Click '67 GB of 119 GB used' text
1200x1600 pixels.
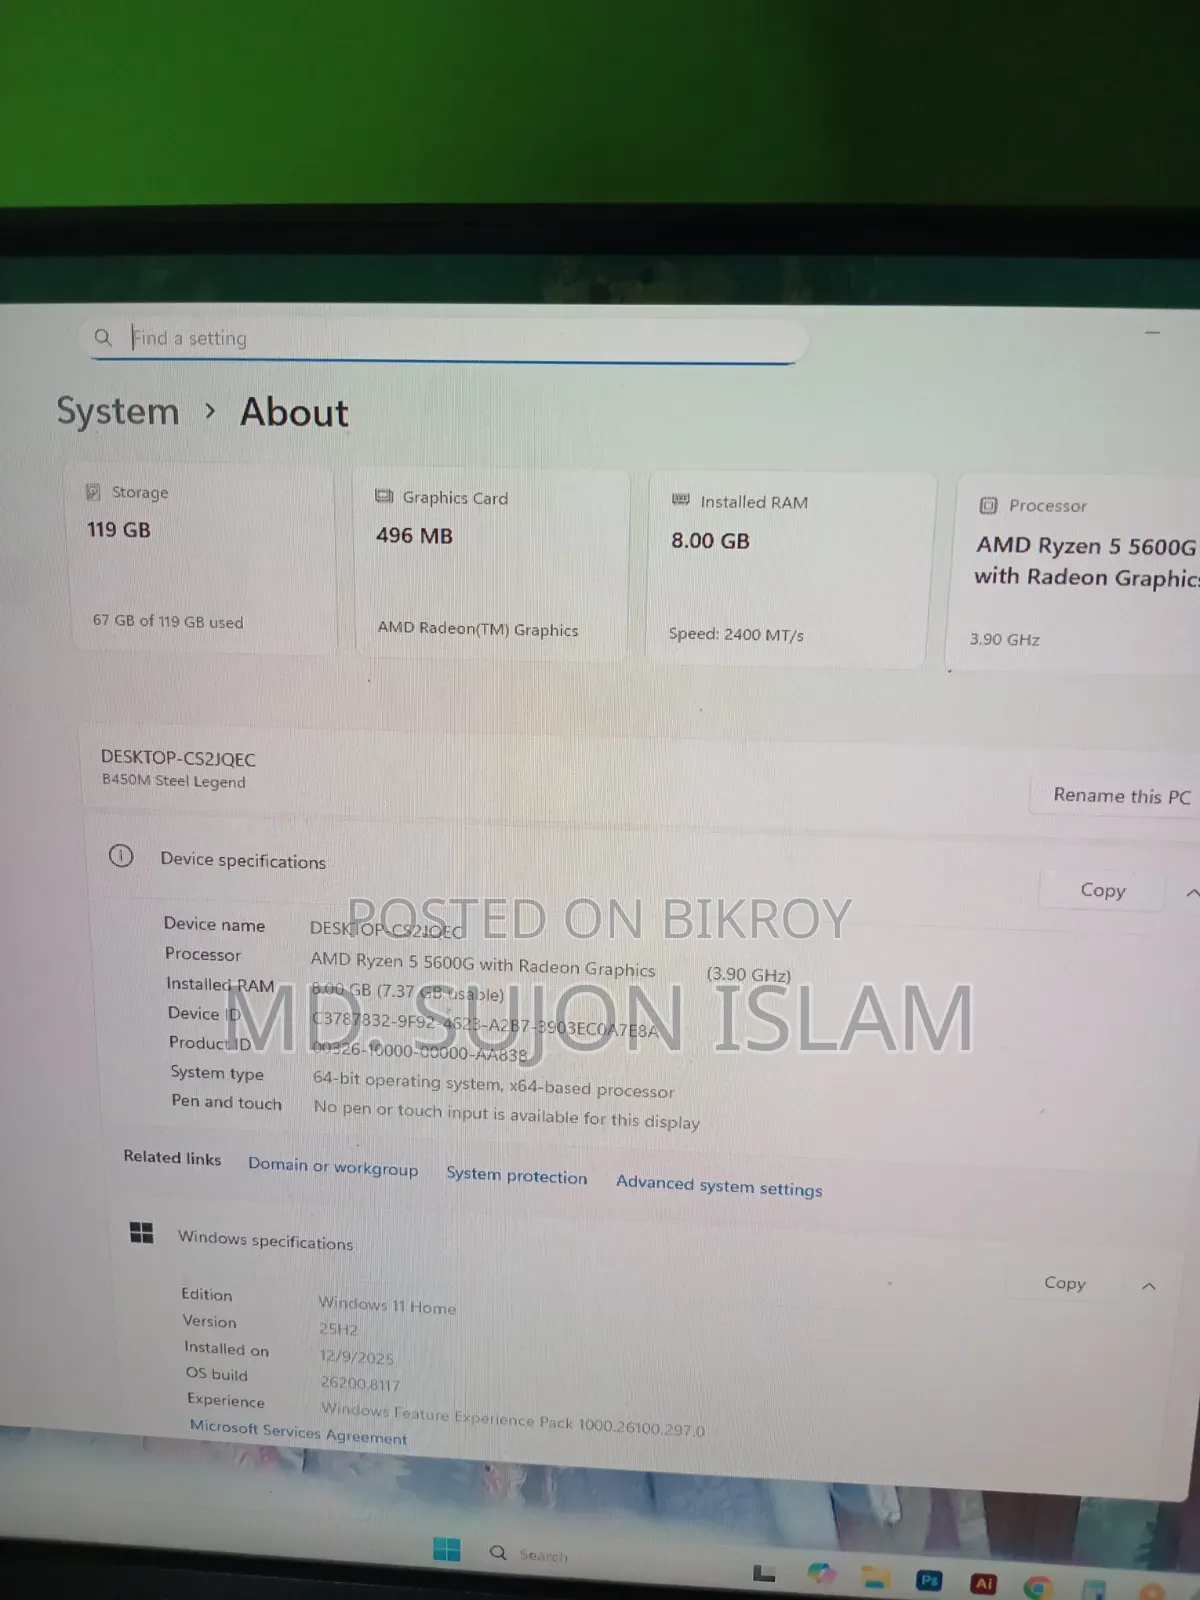pos(168,621)
